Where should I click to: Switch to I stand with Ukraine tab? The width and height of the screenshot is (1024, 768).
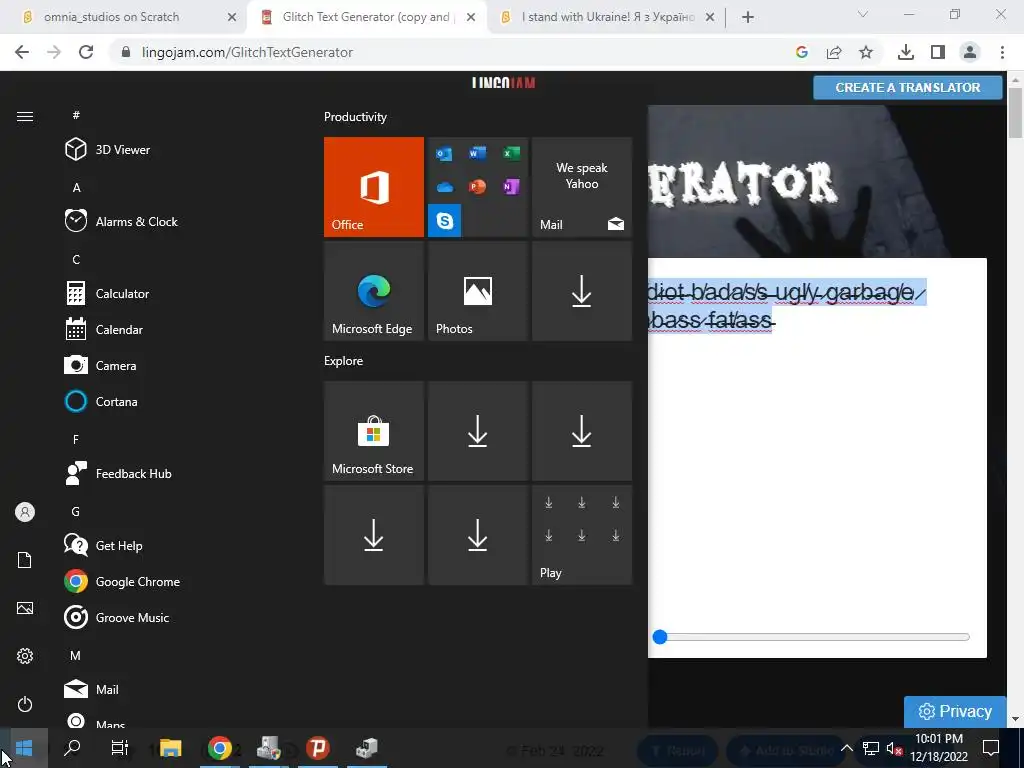pos(608,17)
